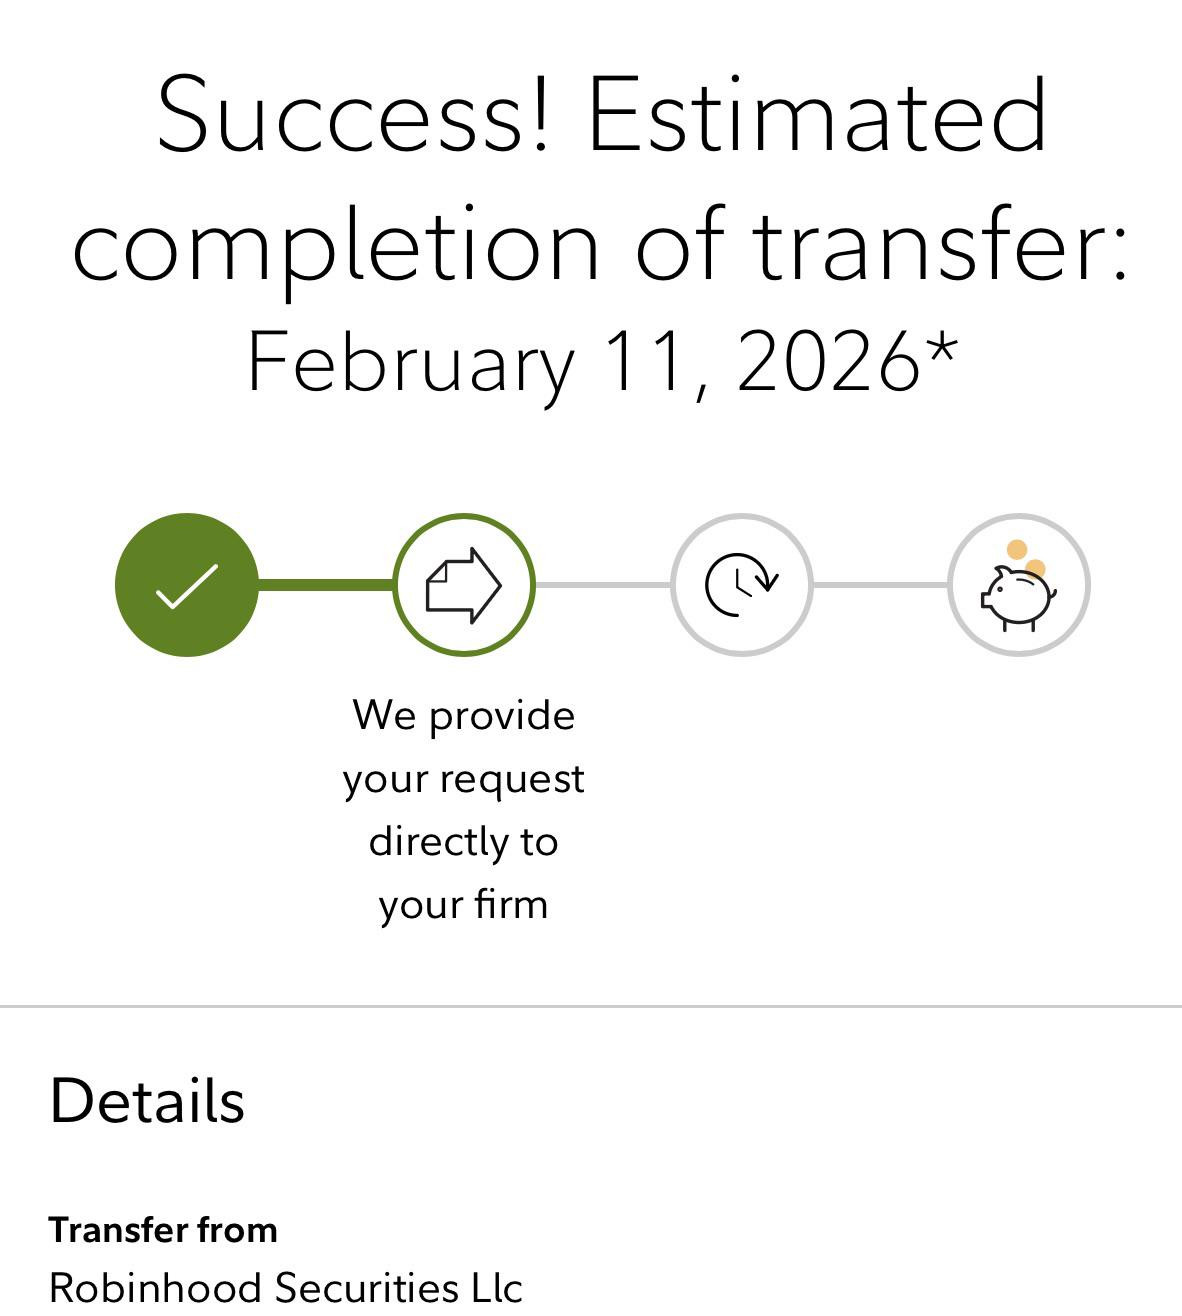
Task: Tap the "We provide" step description line
Action: click(x=464, y=716)
